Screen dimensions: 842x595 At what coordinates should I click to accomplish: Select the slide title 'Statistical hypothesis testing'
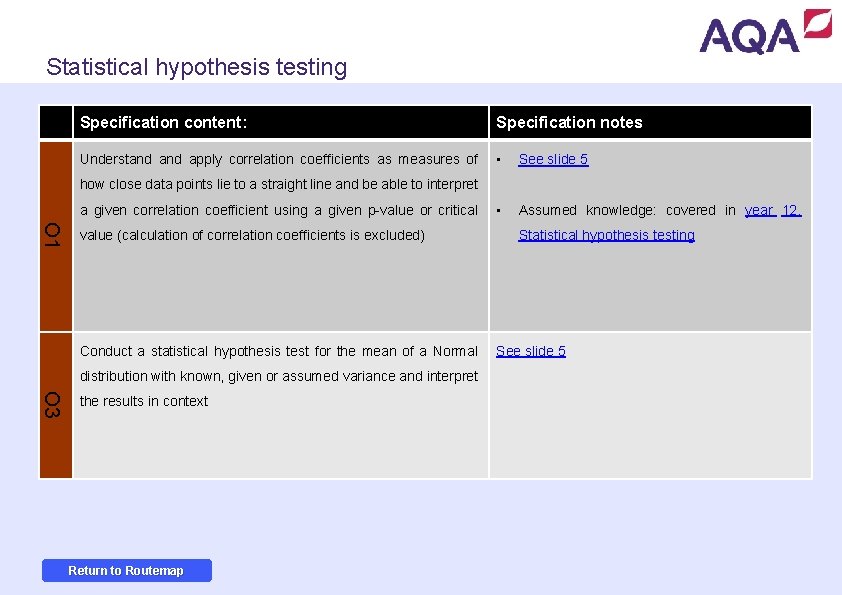coord(197,67)
